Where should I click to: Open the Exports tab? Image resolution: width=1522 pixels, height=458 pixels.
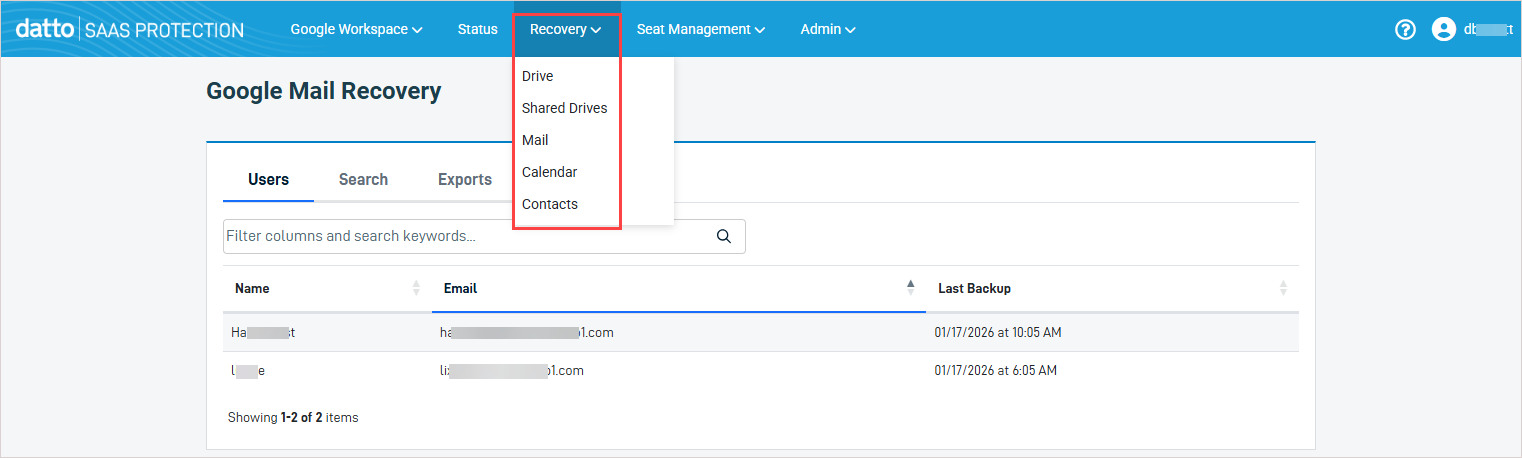pyautogui.click(x=465, y=180)
